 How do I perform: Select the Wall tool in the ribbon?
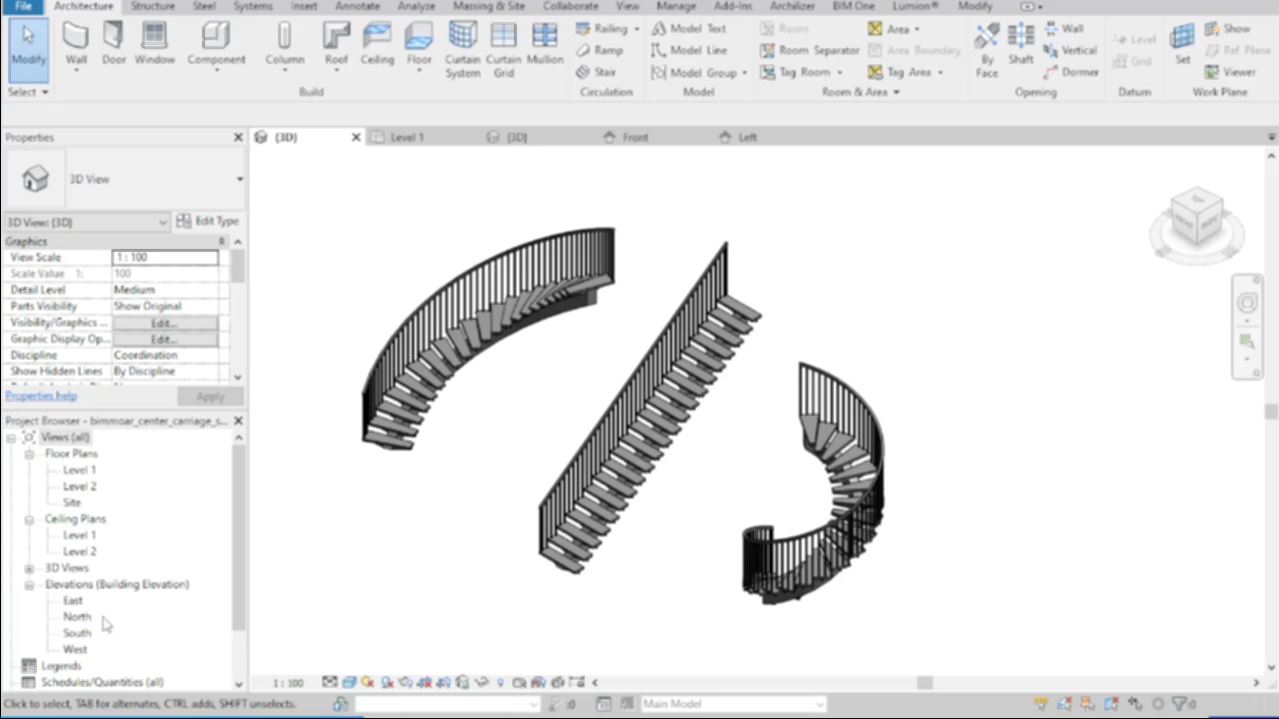(x=76, y=43)
